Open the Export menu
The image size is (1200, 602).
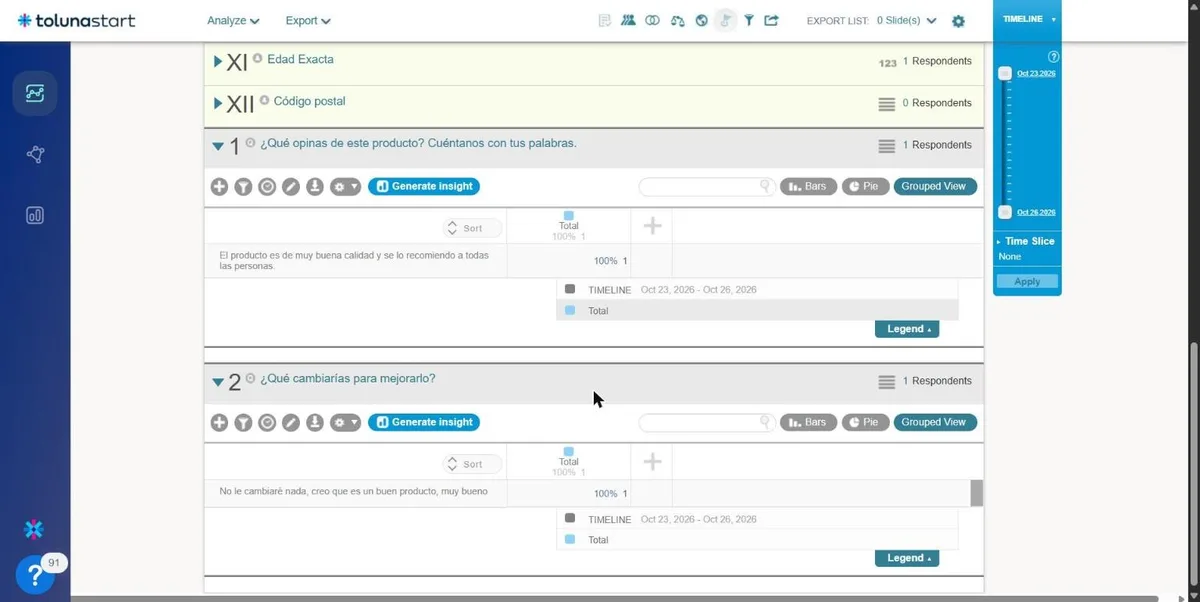[308, 20]
